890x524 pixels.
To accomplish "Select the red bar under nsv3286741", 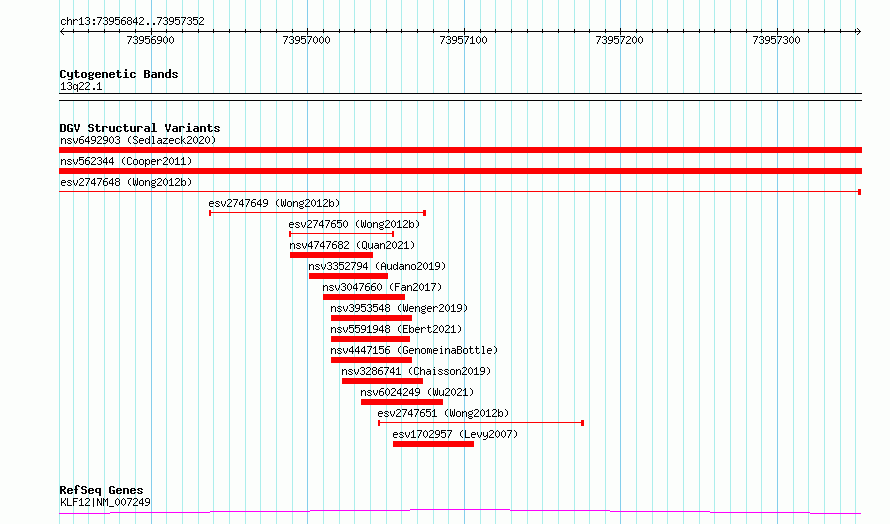I will (x=383, y=381).
